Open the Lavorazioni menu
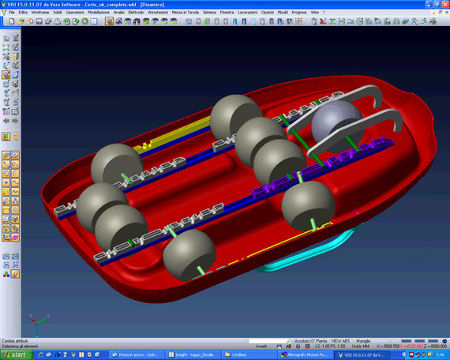This screenshot has width=450, height=360. pos(248,12)
